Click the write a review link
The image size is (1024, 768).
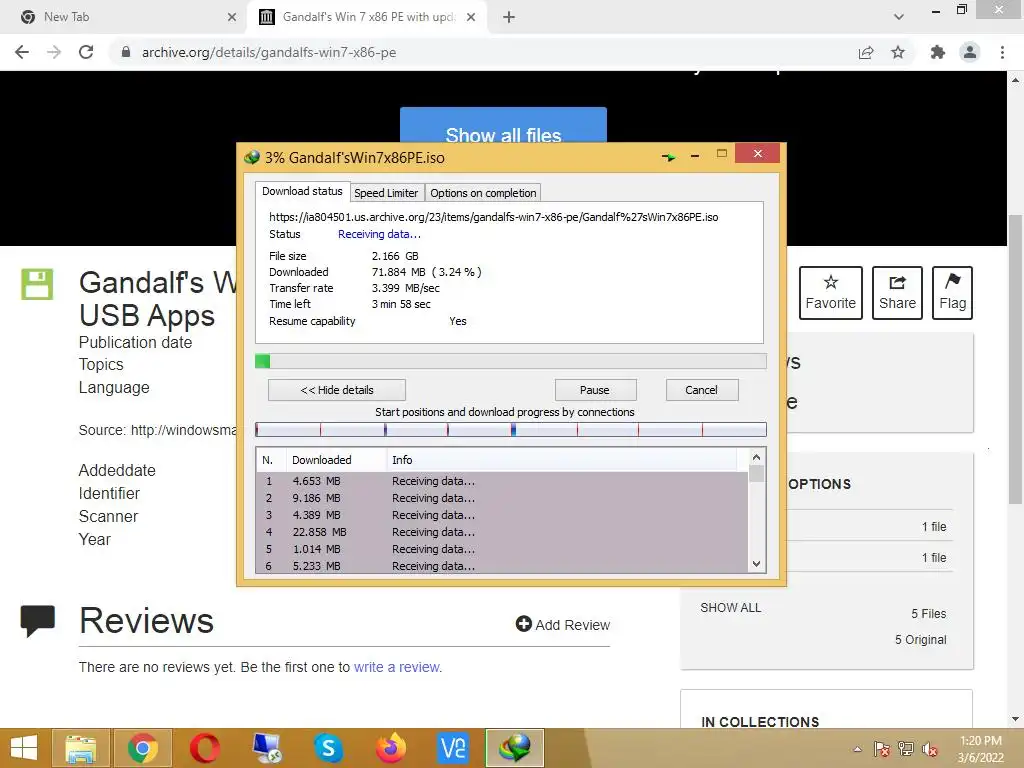click(397, 667)
